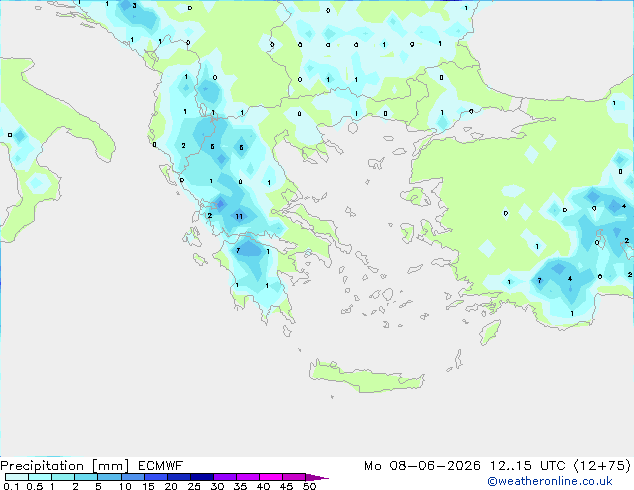634x490 pixels.
Task: Click the '12..15 UTC' time text
Action: [x=527, y=466]
